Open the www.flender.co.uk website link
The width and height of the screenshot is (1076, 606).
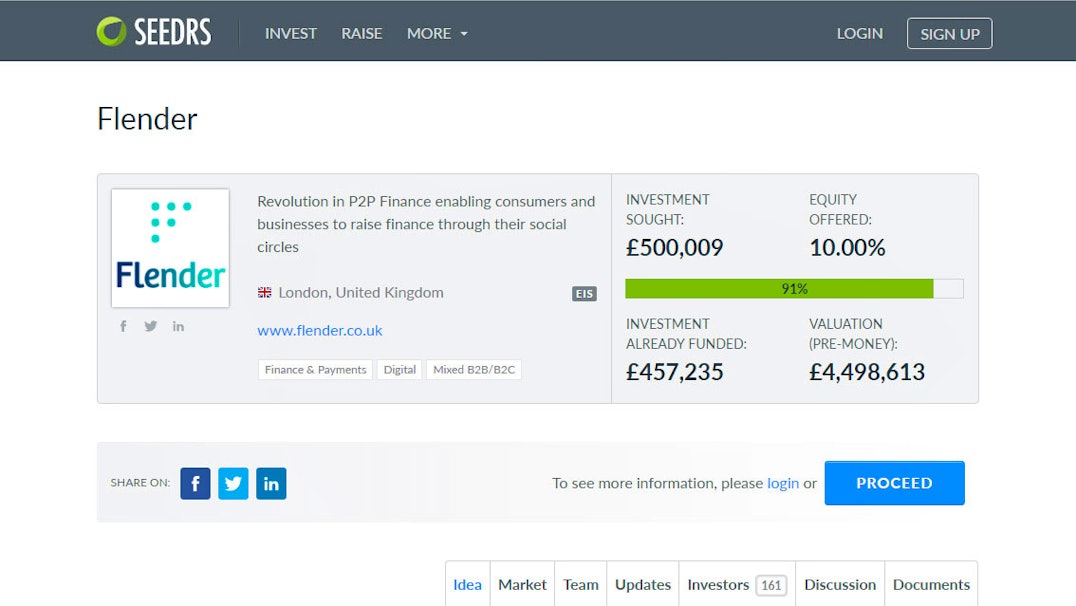coord(320,330)
